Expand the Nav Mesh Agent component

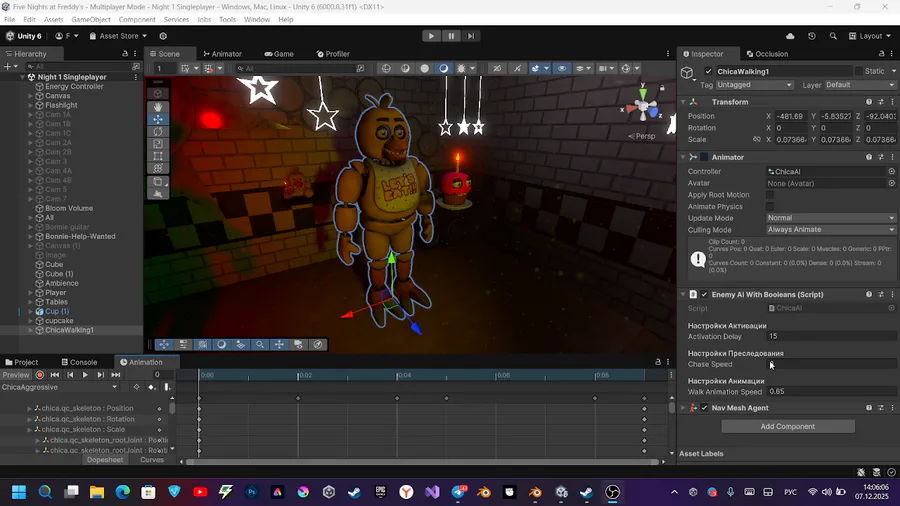tap(683, 408)
